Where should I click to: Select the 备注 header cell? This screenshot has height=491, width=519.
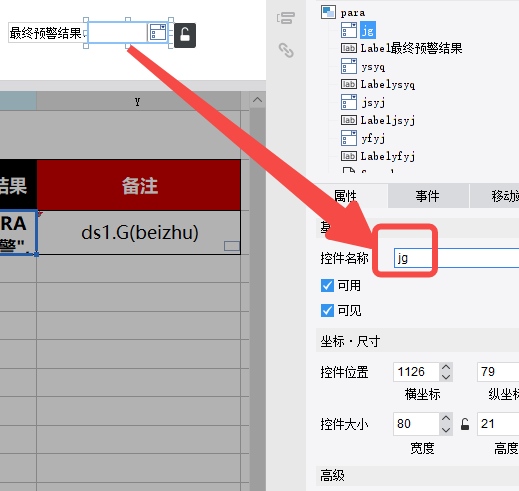coord(139,185)
